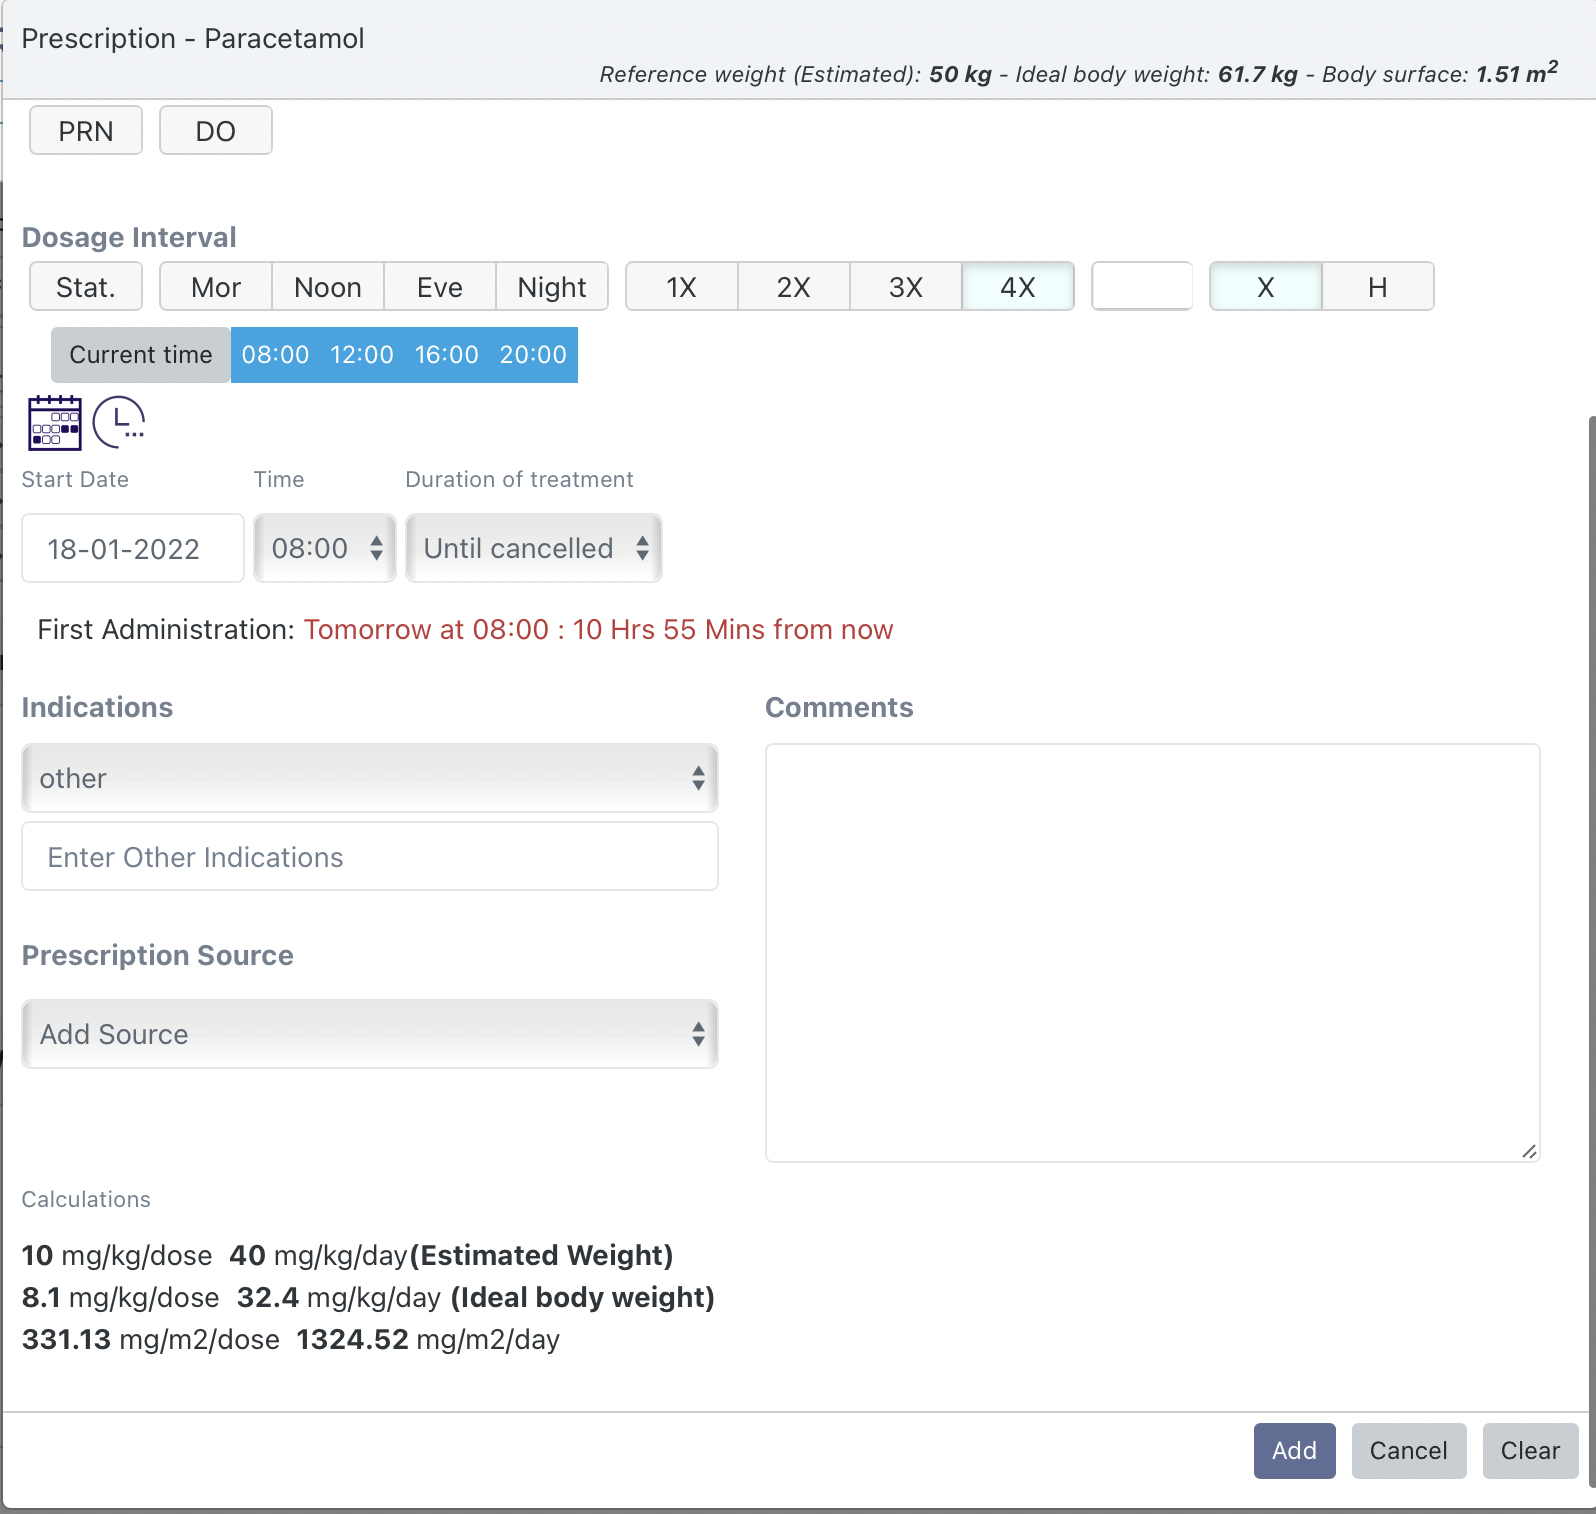This screenshot has height=1514, width=1596.
Task: Select Mor dosage time
Action: [216, 287]
